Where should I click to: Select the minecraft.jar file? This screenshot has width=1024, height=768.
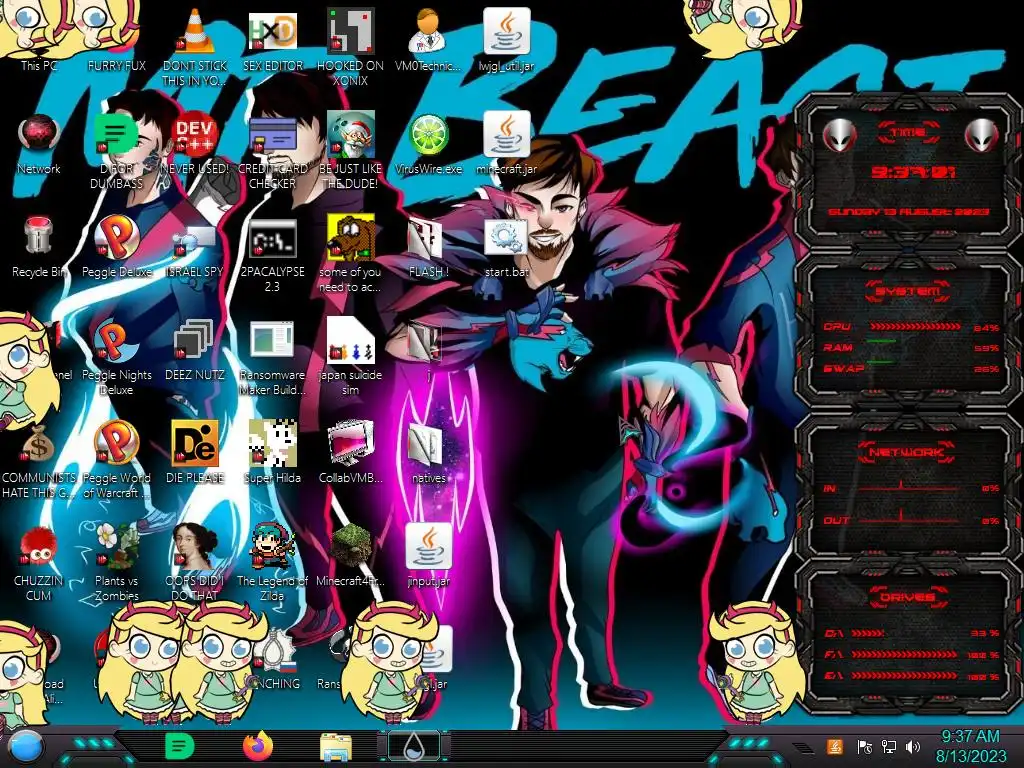coord(506,135)
